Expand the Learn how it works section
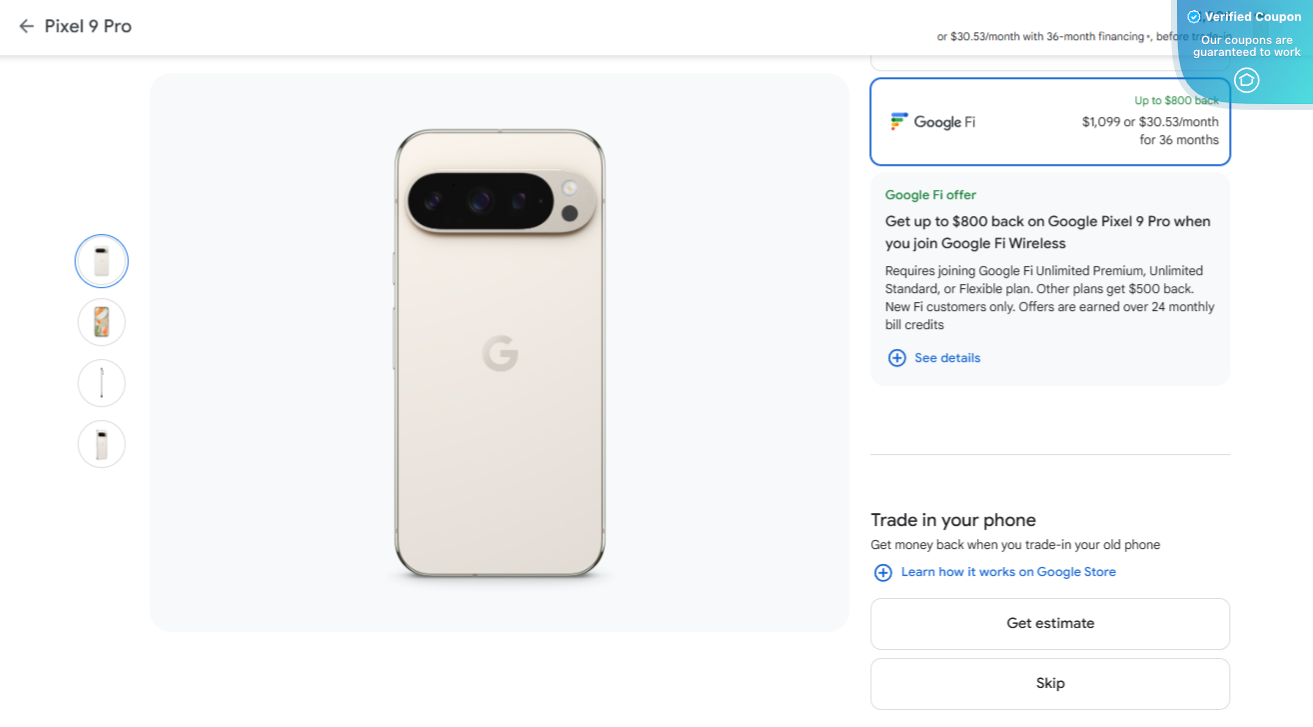1313x727 pixels. 1008,572
